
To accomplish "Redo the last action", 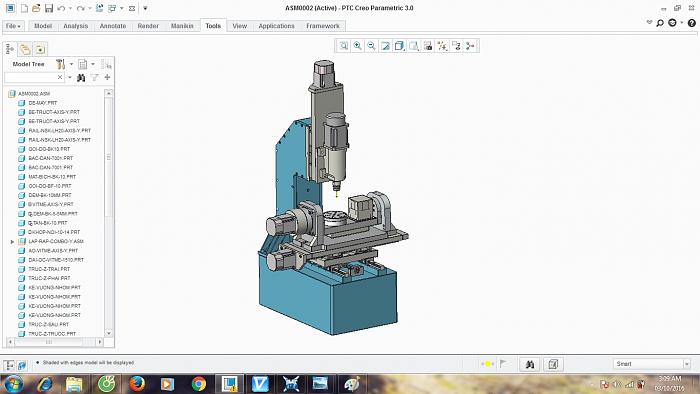I will 80,8.
